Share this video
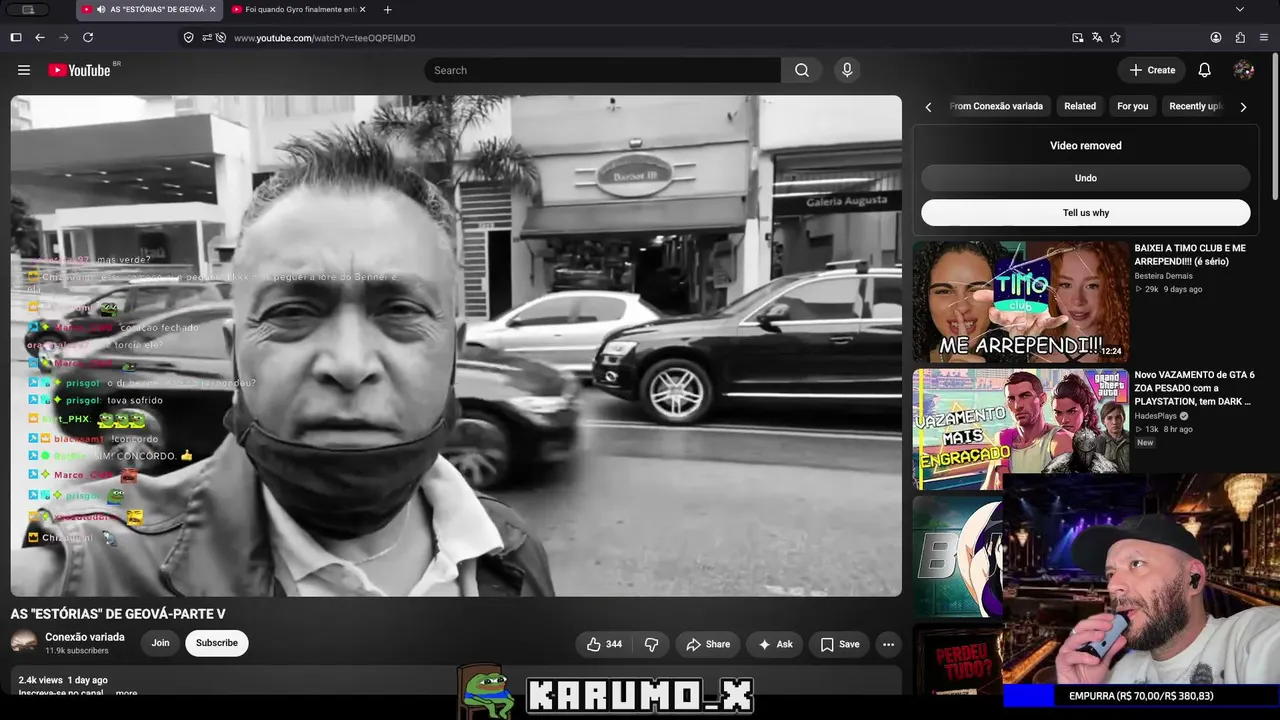The width and height of the screenshot is (1280, 720). tap(708, 645)
